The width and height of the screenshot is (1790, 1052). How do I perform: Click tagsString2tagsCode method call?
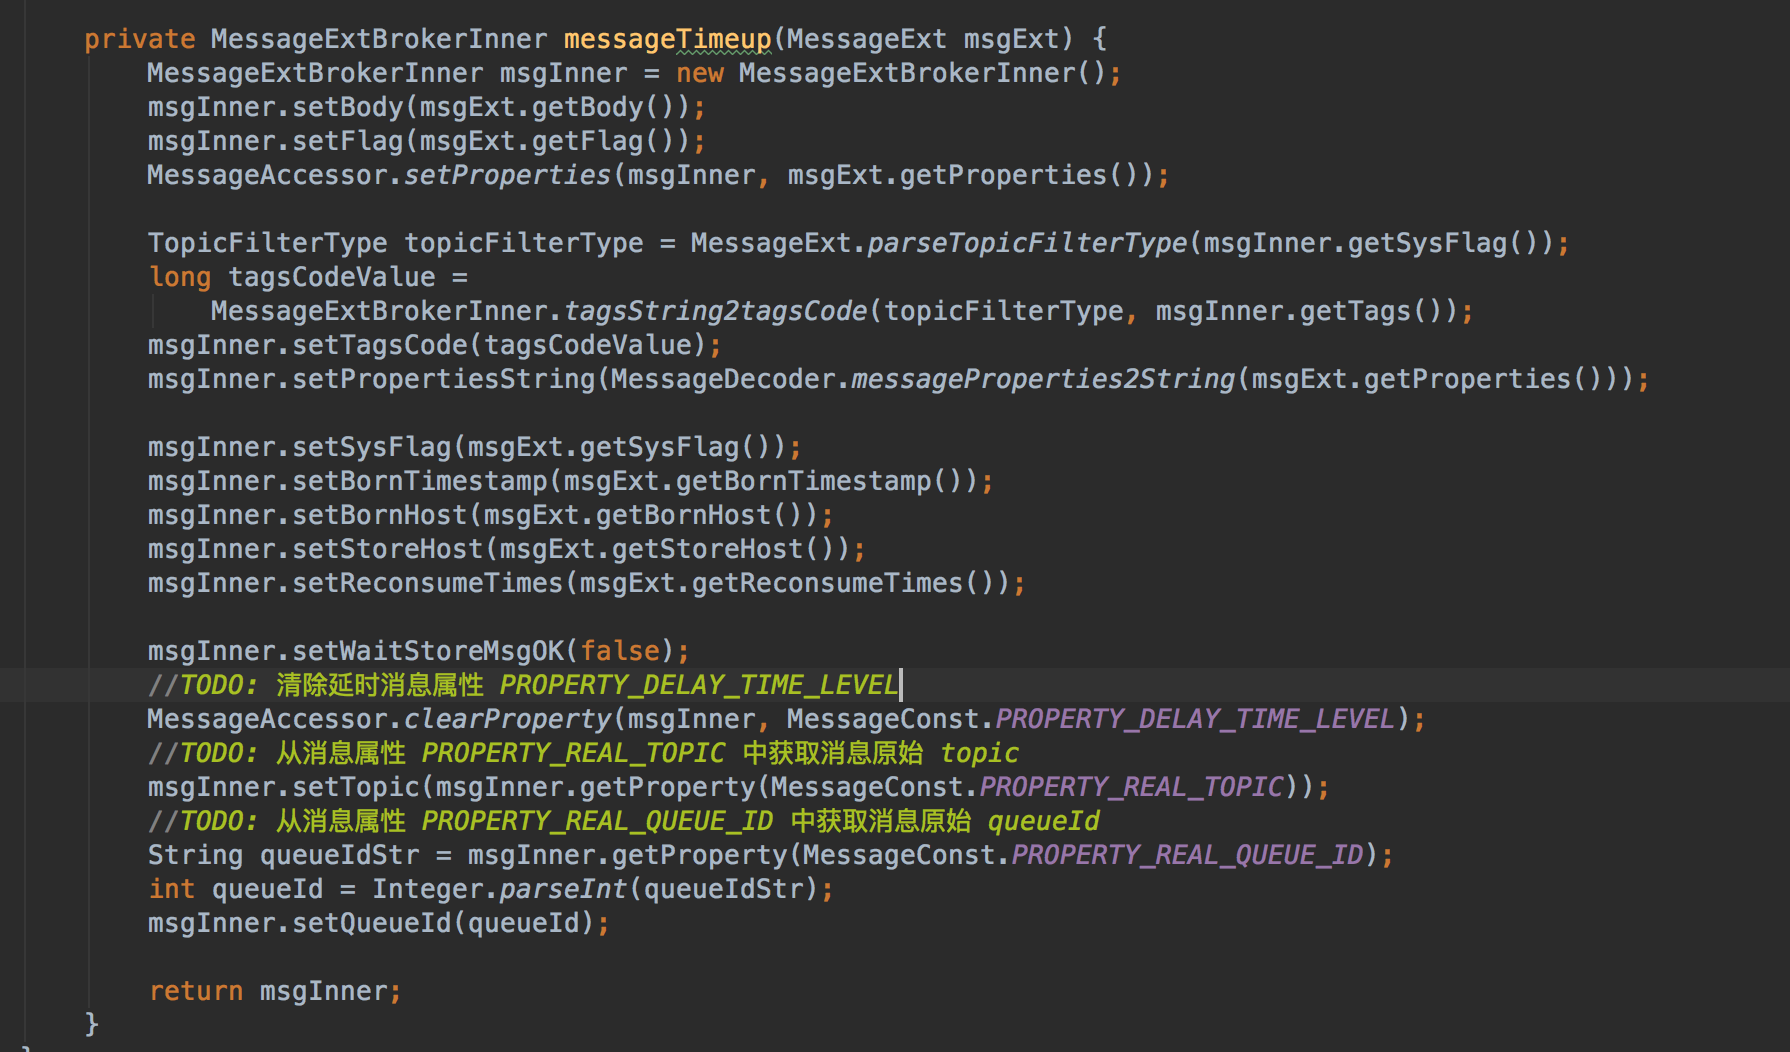715,311
